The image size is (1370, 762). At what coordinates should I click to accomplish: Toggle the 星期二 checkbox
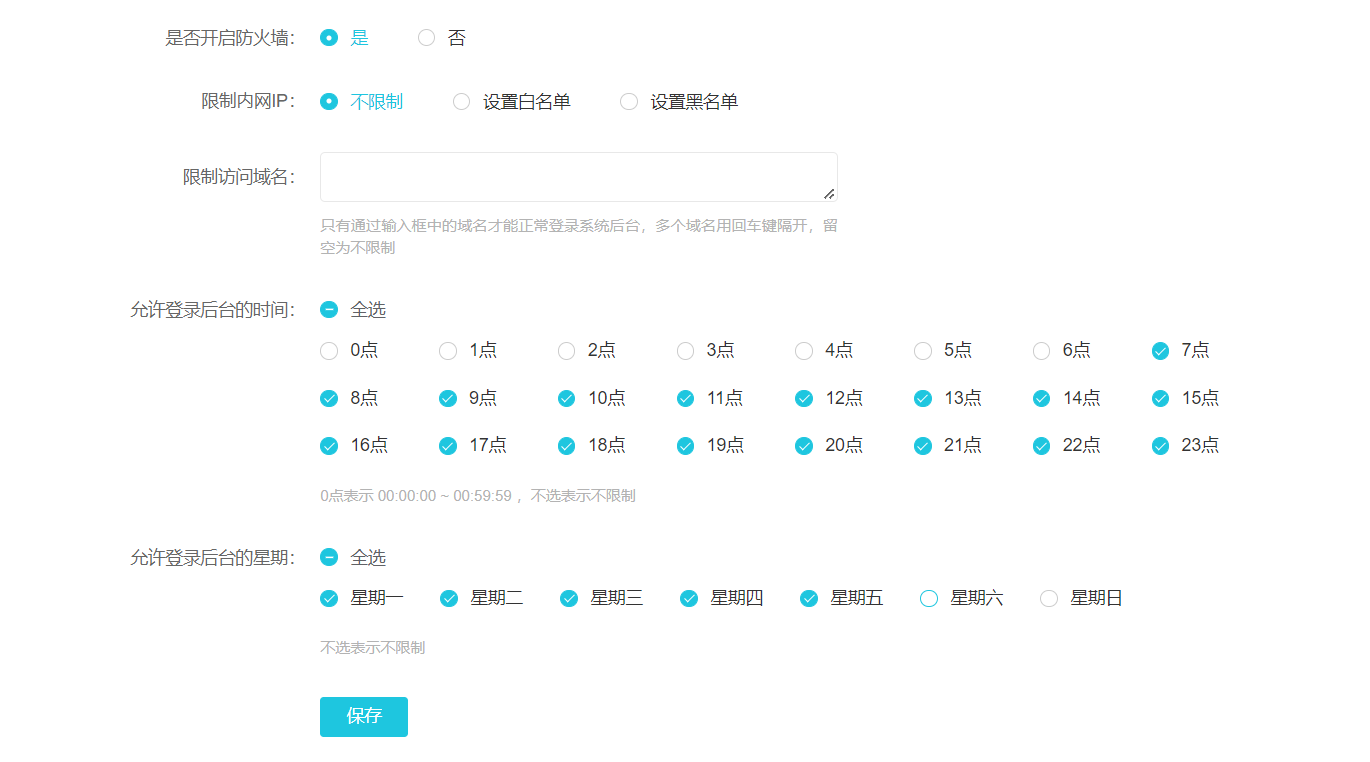pyautogui.click(x=449, y=598)
